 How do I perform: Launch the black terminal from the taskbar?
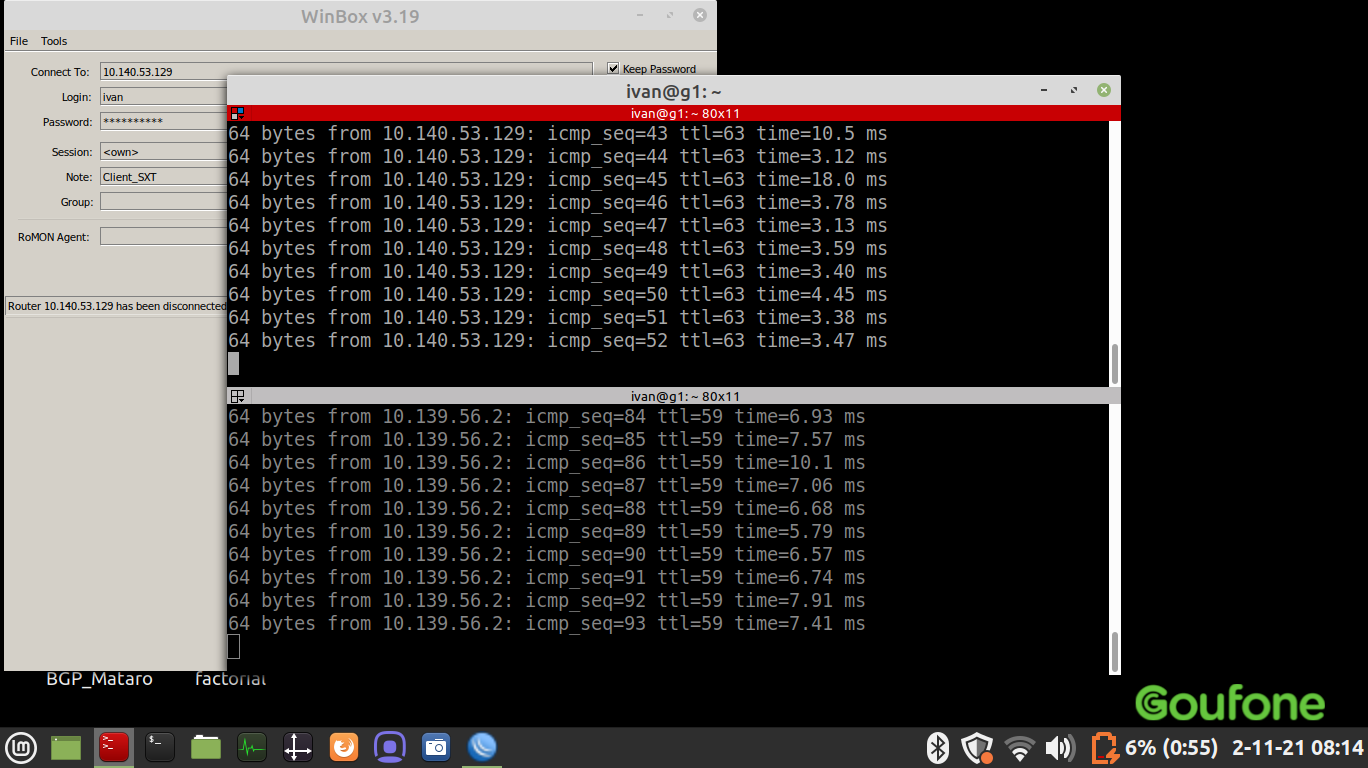[x=159, y=747]
